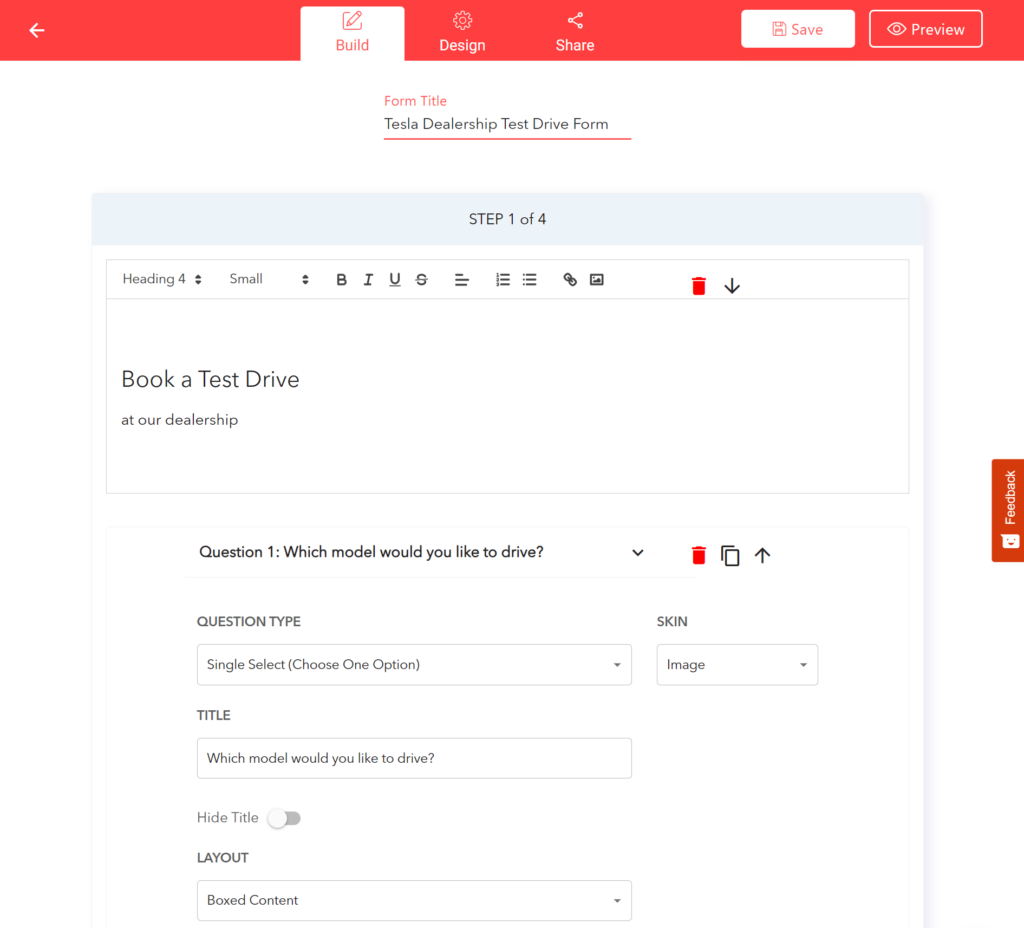The height and width of the screenshot is (928, 1024).
Task: Move Question 1 up with the arrow icon
Action: tap(762, 555)
